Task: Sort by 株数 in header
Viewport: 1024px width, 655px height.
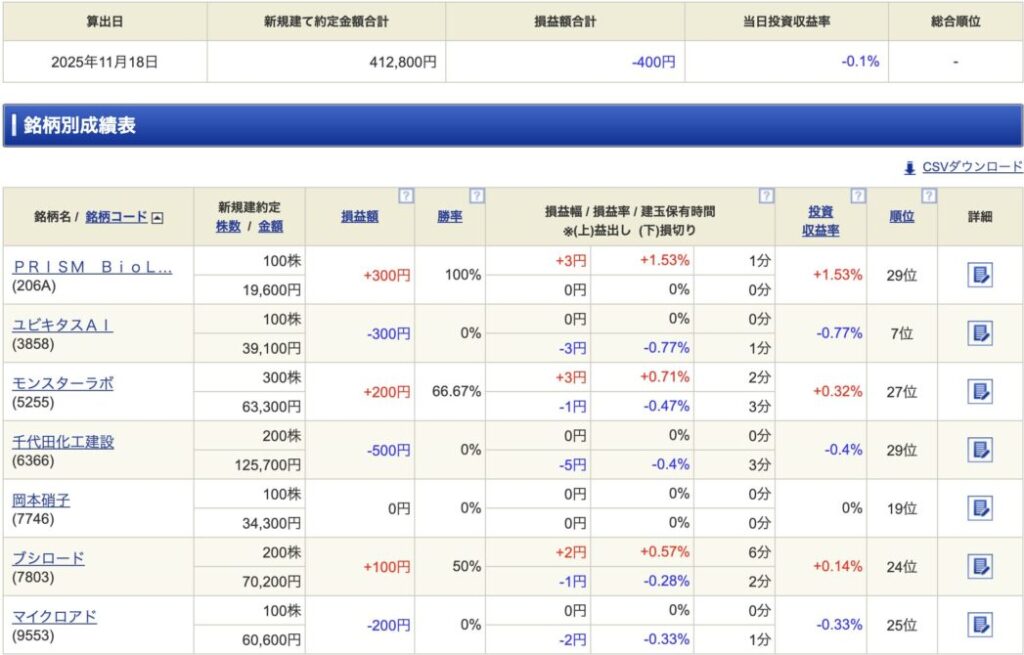Action: [x=228, y=227]
